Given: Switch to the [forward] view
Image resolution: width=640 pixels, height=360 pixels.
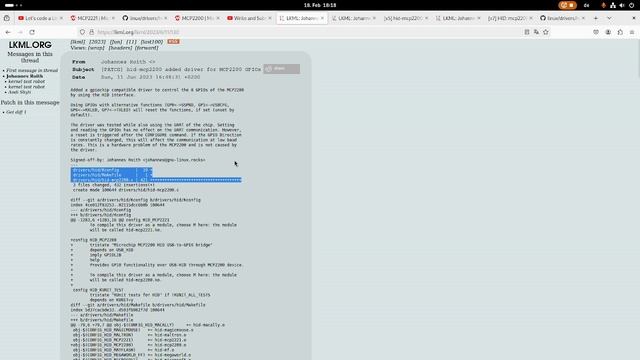Looking at the screenshot, I should pyautogui.click(x=147, y=48).
